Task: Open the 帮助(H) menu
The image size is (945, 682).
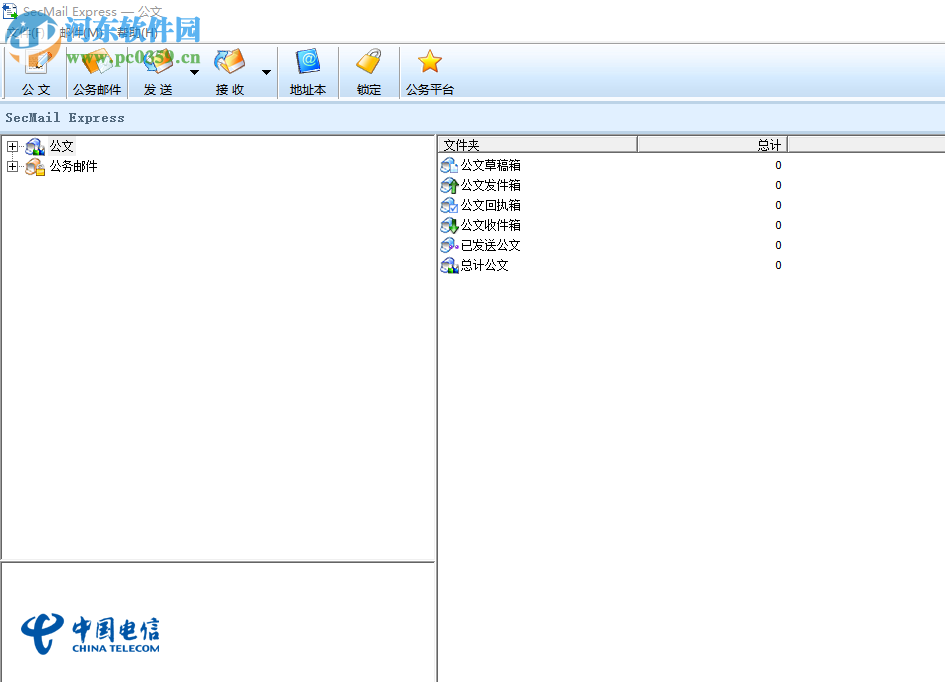Action: (x=137, y=32)
